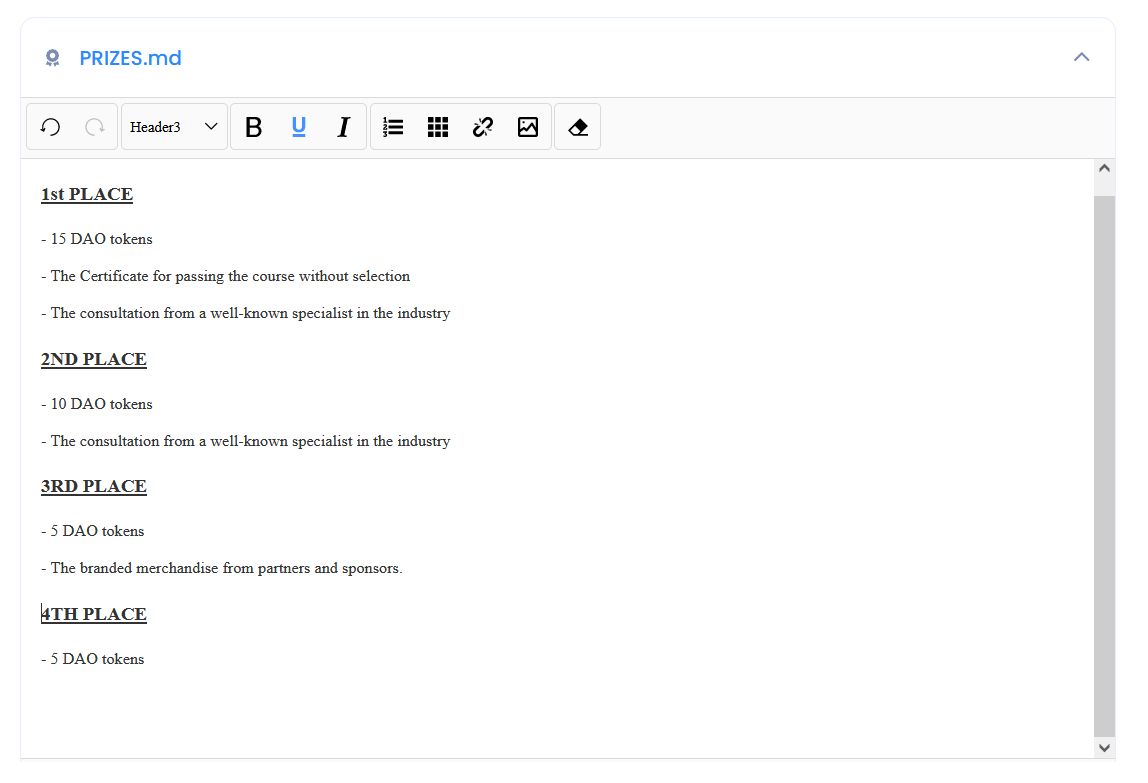
Task: Click the link insert icon
Action: (483, 127)
